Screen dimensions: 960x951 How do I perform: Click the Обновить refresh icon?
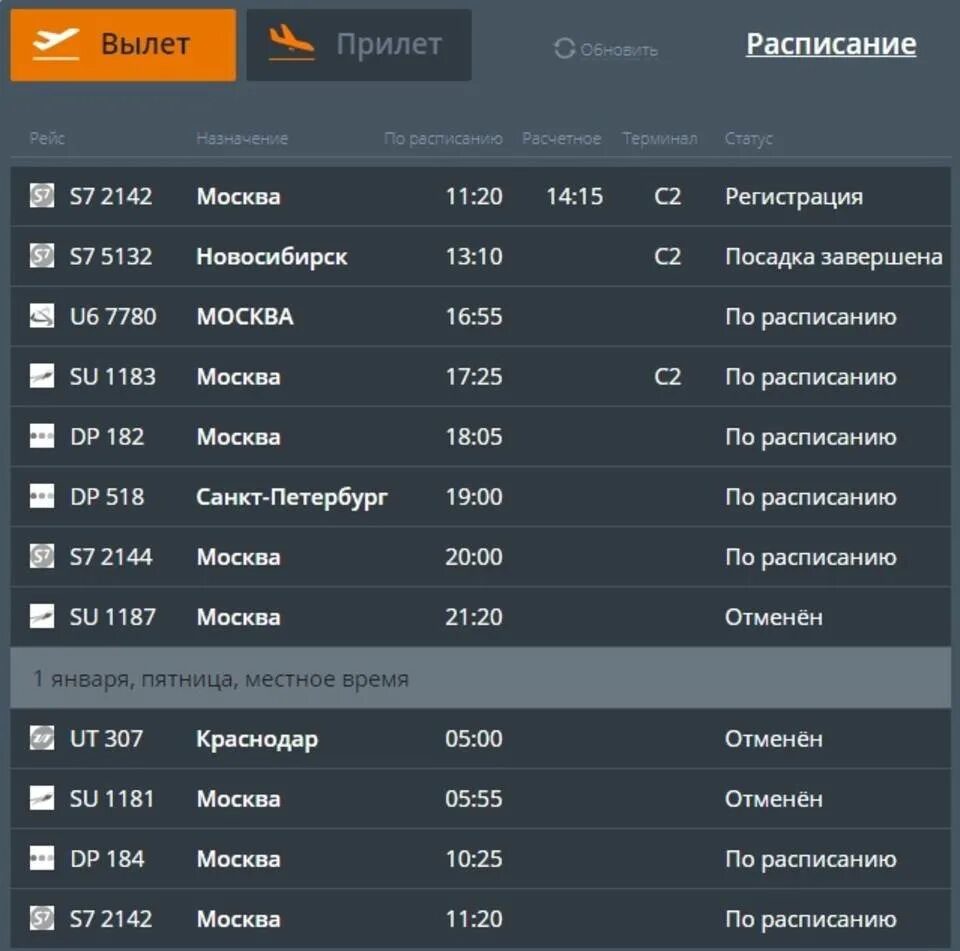point(564,49)
